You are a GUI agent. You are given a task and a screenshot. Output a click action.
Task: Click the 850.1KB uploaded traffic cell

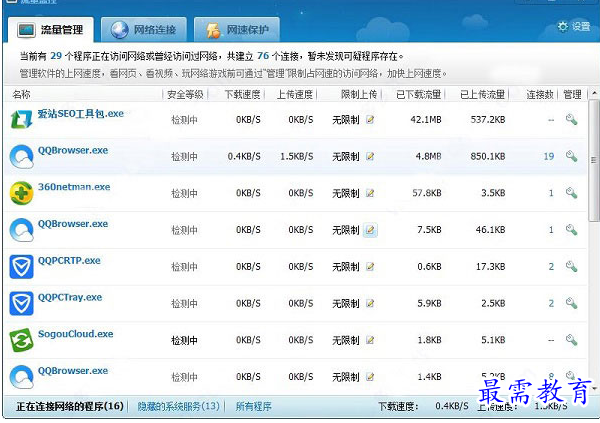[x=488, y=156]
